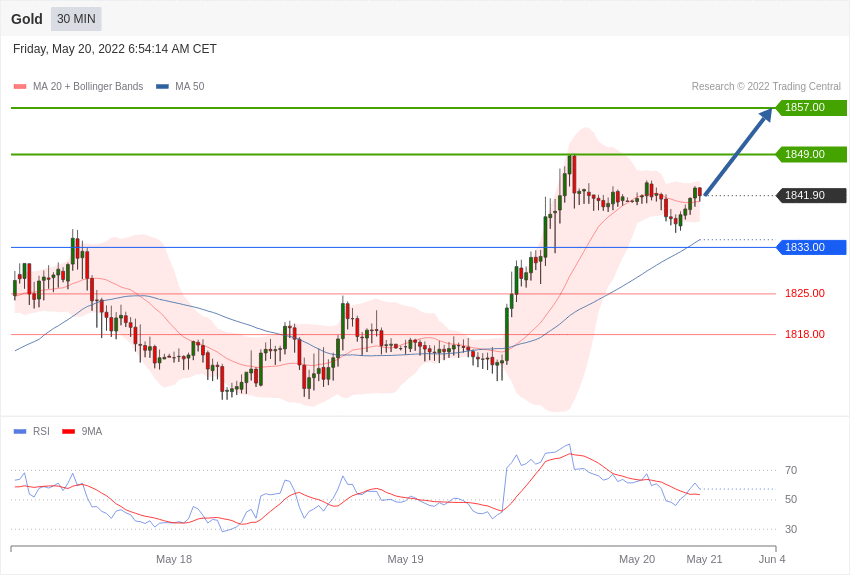Click the RSI 30 level label
This screenshot has height=576, width=850.
[x=791, y=529]
